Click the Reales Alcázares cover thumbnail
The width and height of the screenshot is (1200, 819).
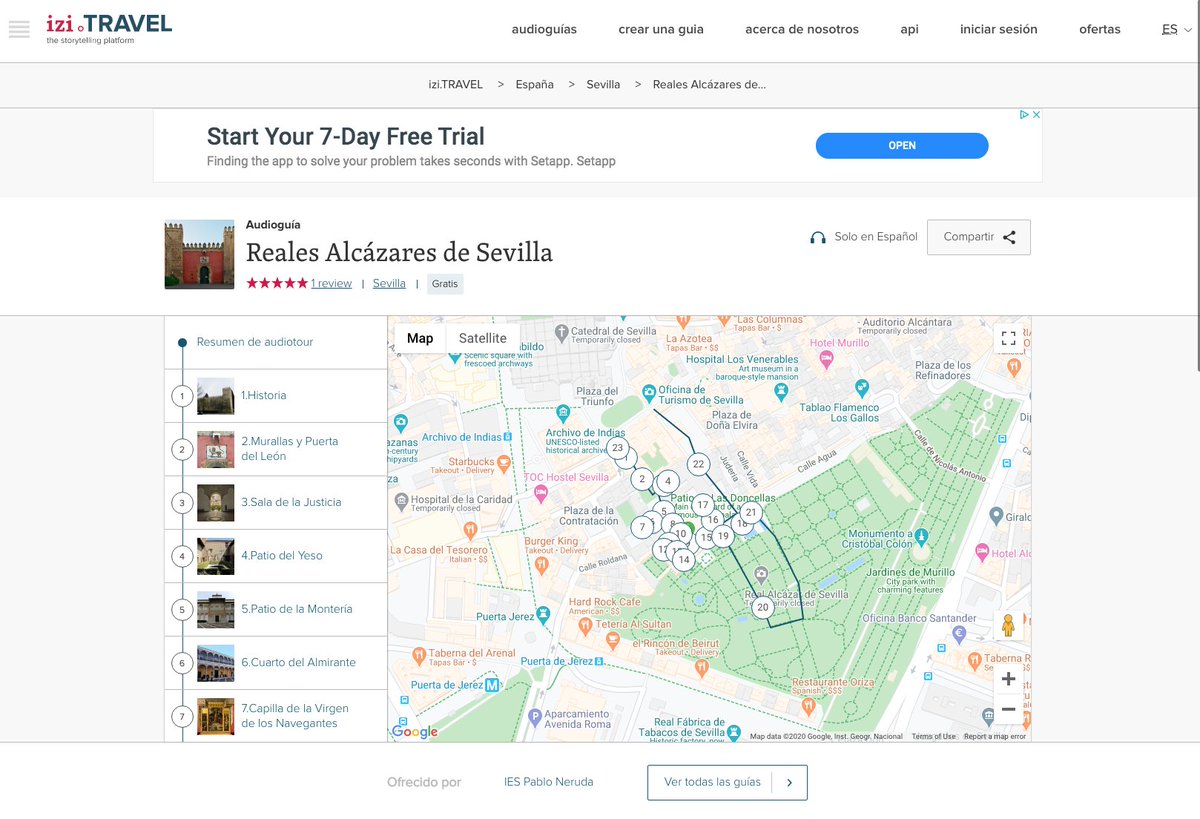[199, 254]
